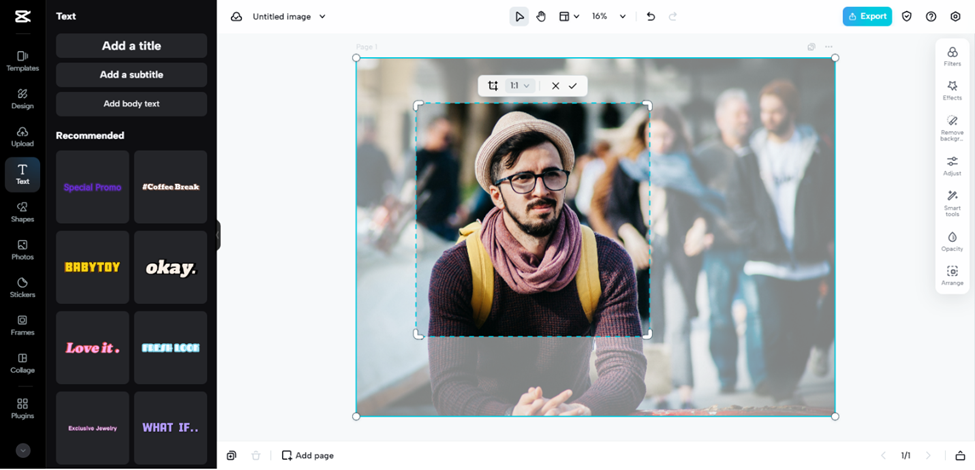Open the Shapes panel
The width and height of the screenshot is (975, 470).
click(x=22, y=212)
